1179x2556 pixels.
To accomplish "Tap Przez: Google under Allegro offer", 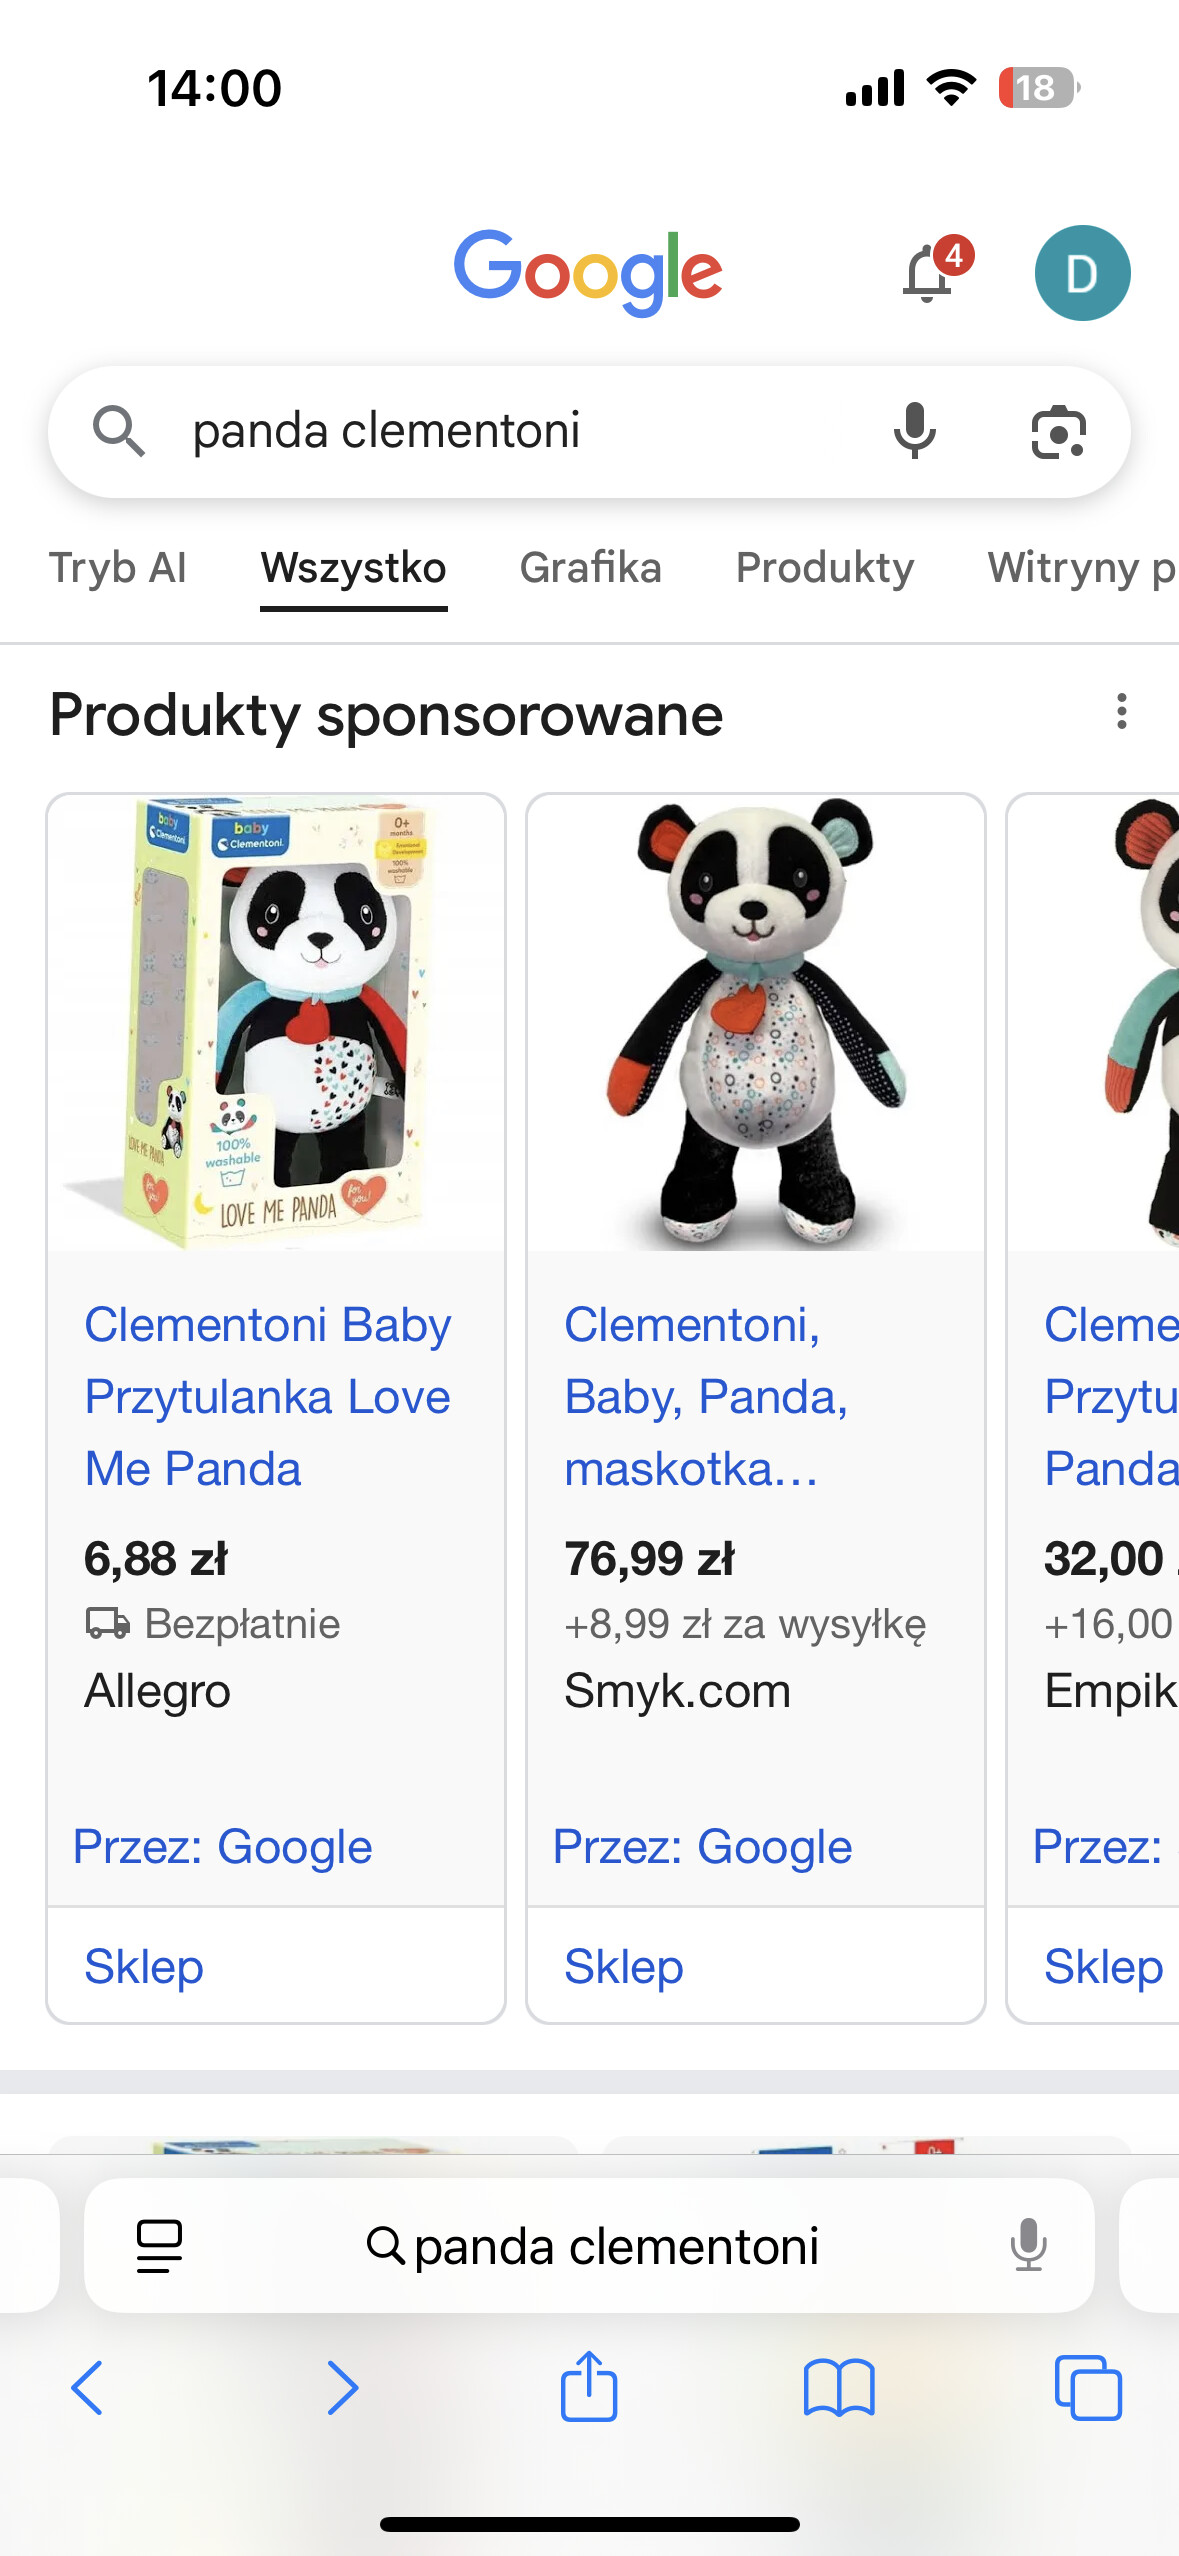I will [223, 1847].
